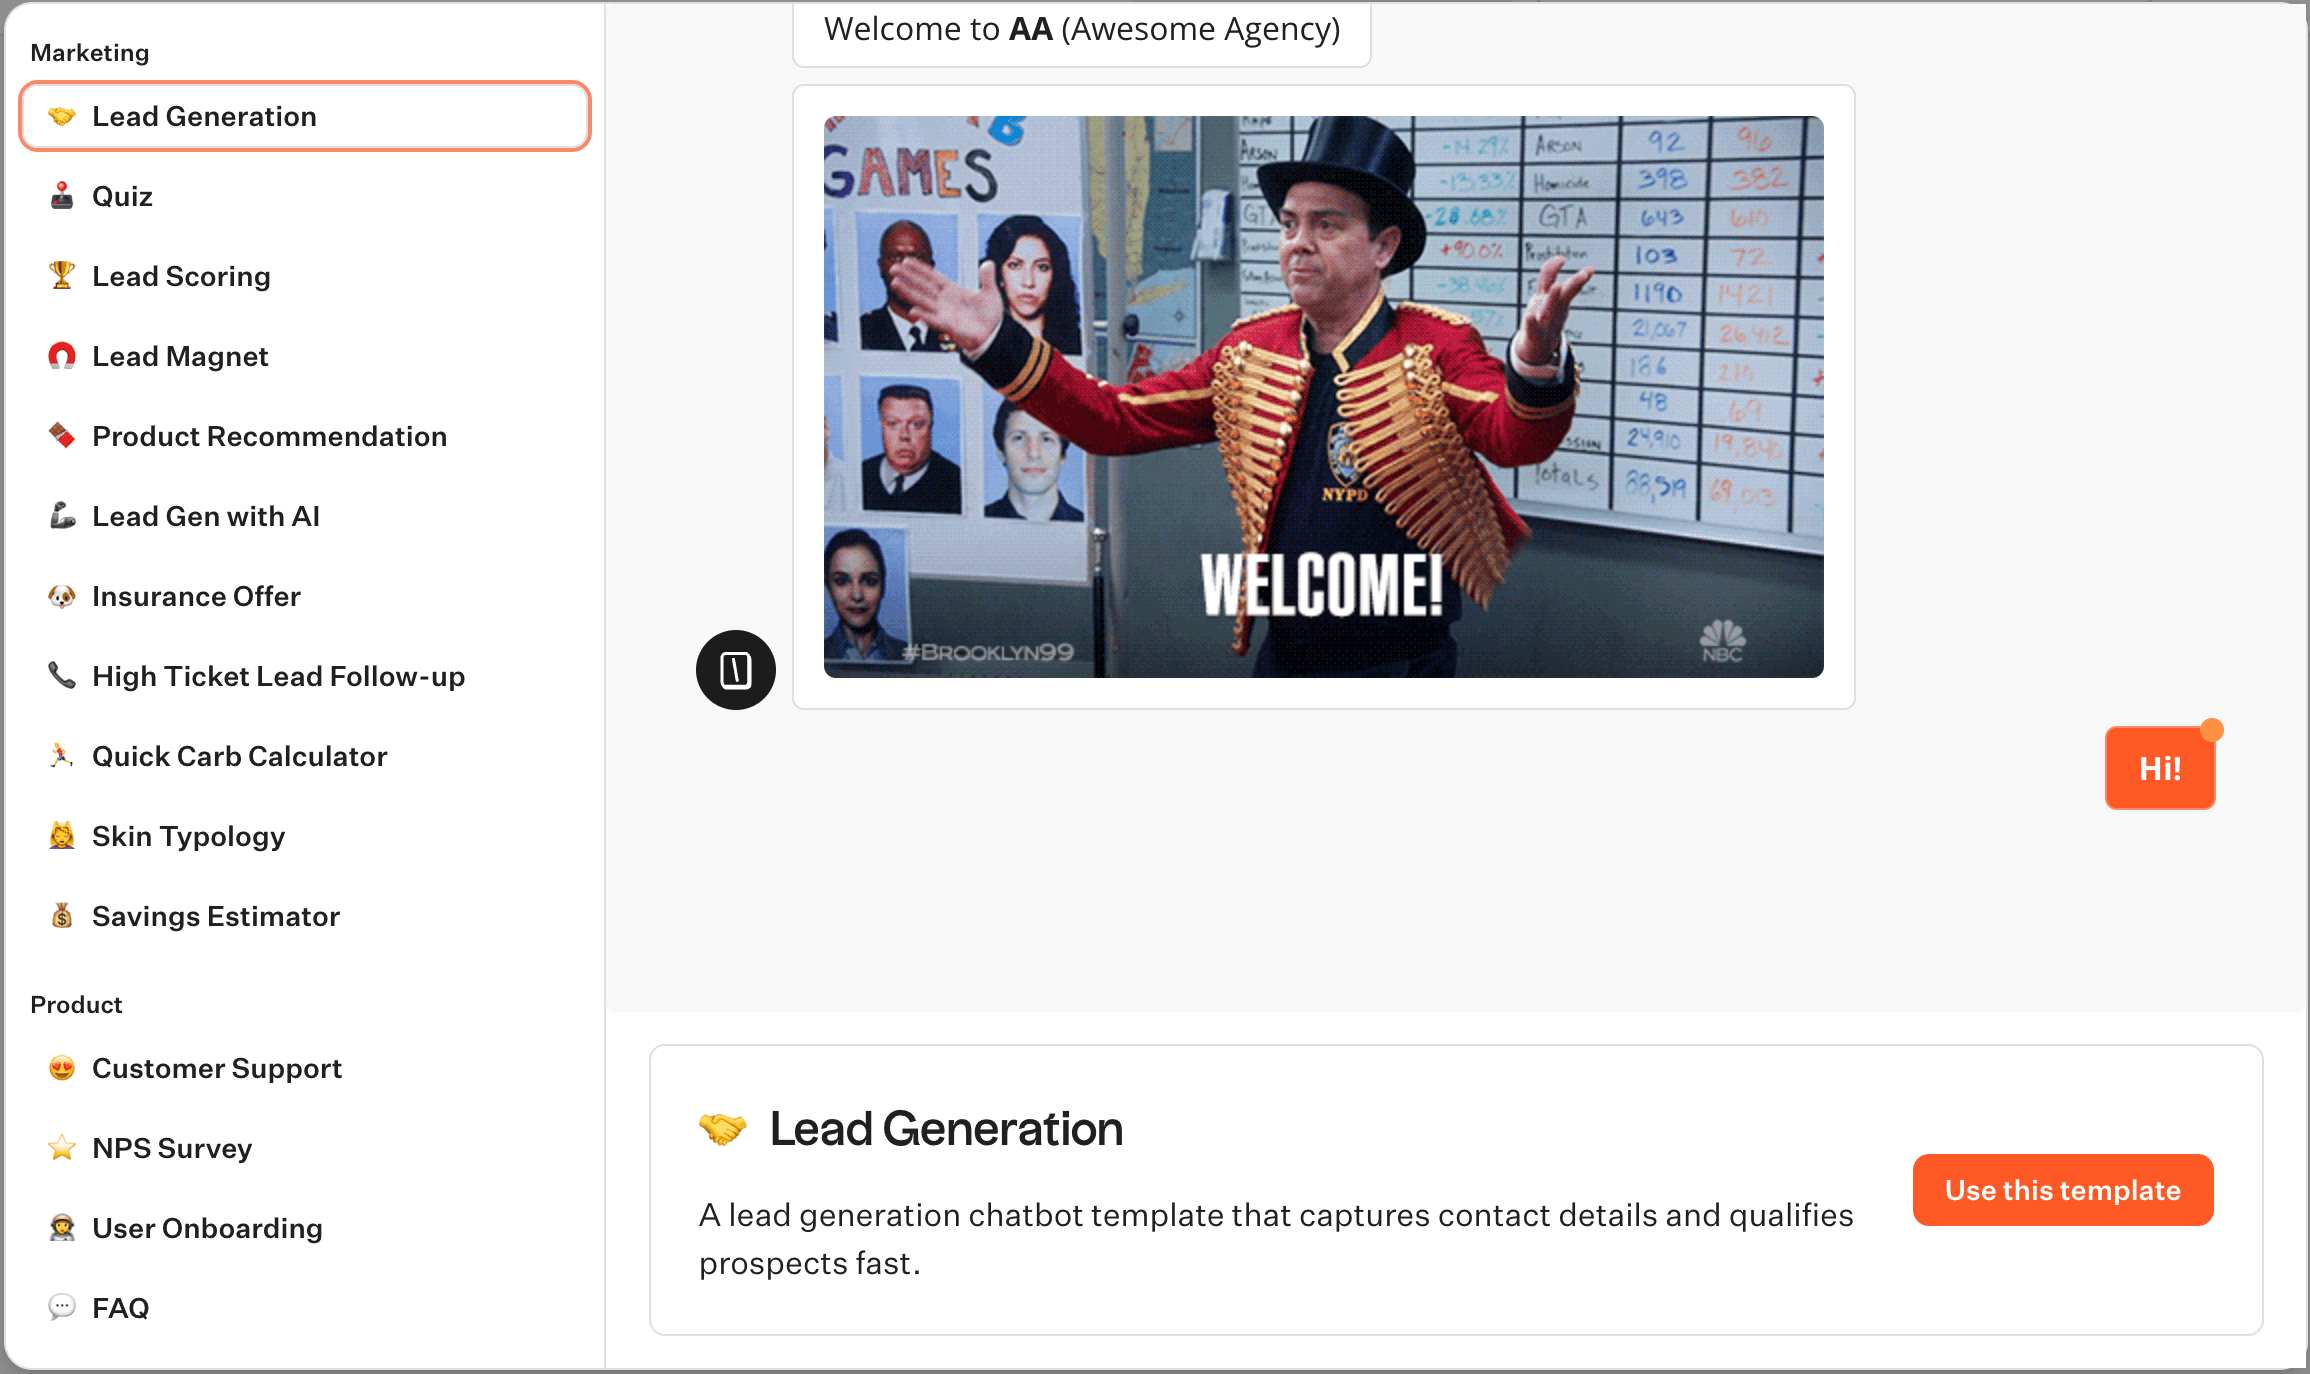2310x1374 pixels.
Task: Select the Lead Generation template
Action: click(305, 117)
